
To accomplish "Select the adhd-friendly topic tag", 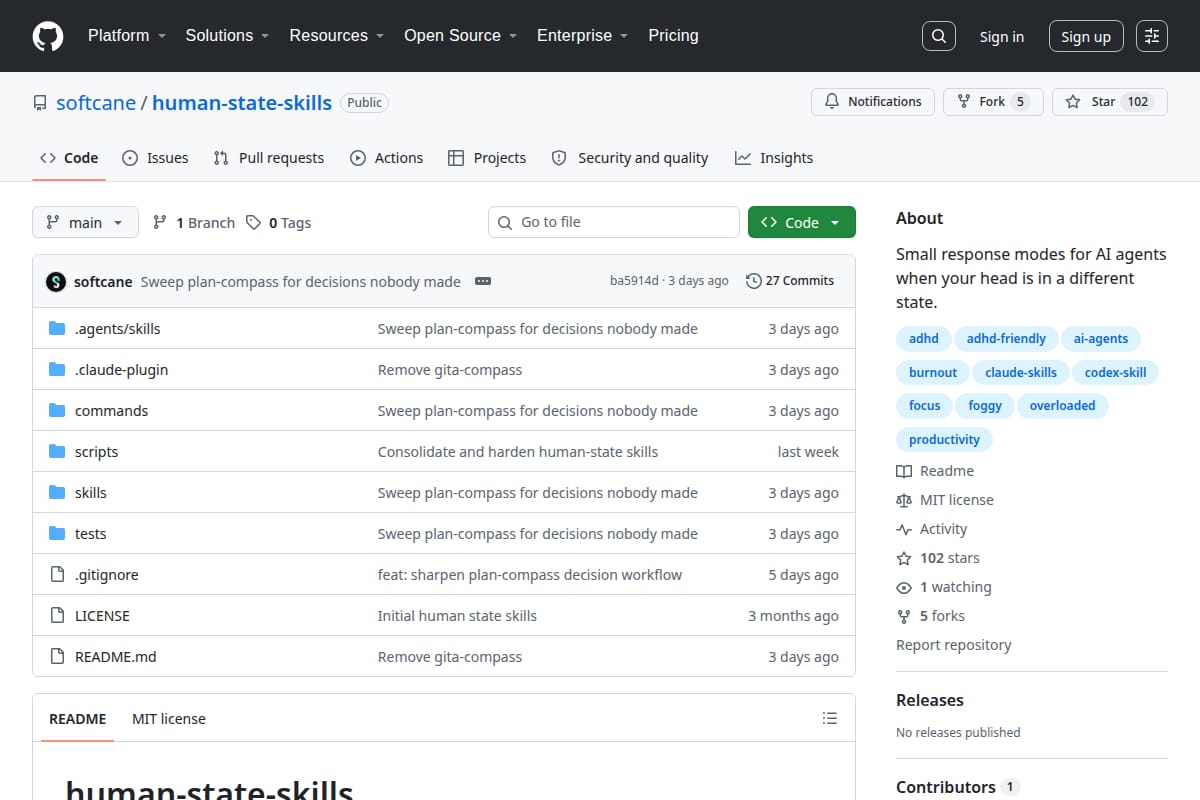I will (x=1006, y=338).
